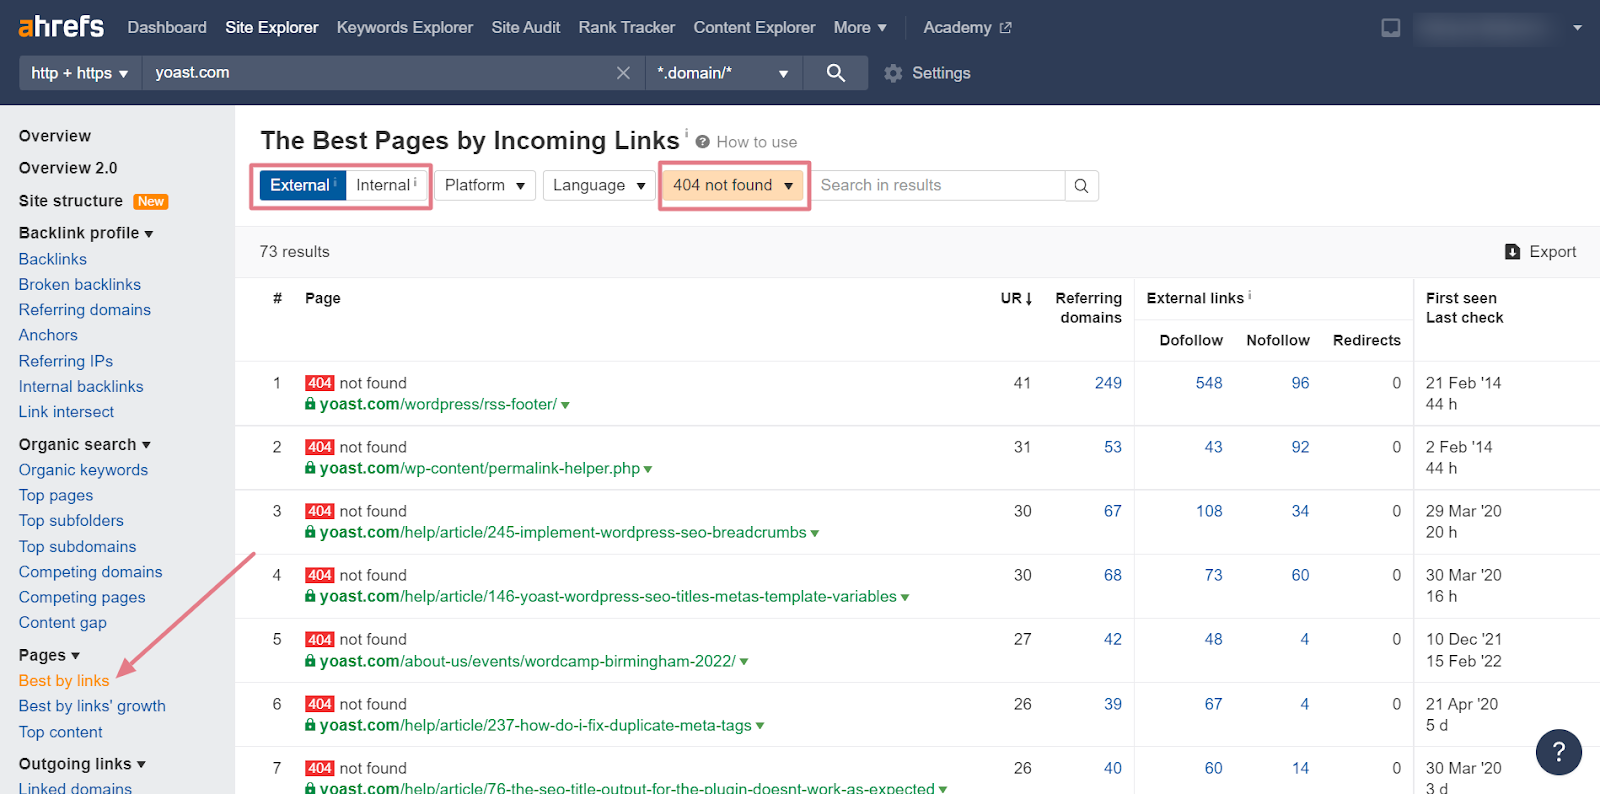Viewport: 1600px width, 794px height.
Task: Click the New badge beside Site structure
Action: (x=151, y=202)
